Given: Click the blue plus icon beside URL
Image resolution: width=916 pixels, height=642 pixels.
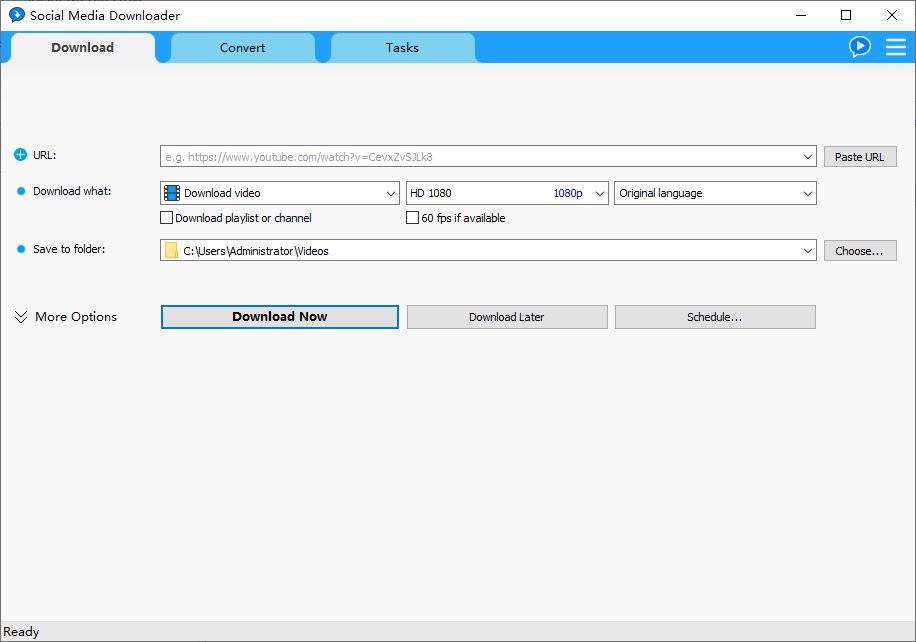Looking at the screenshot, I should (20, 155).
